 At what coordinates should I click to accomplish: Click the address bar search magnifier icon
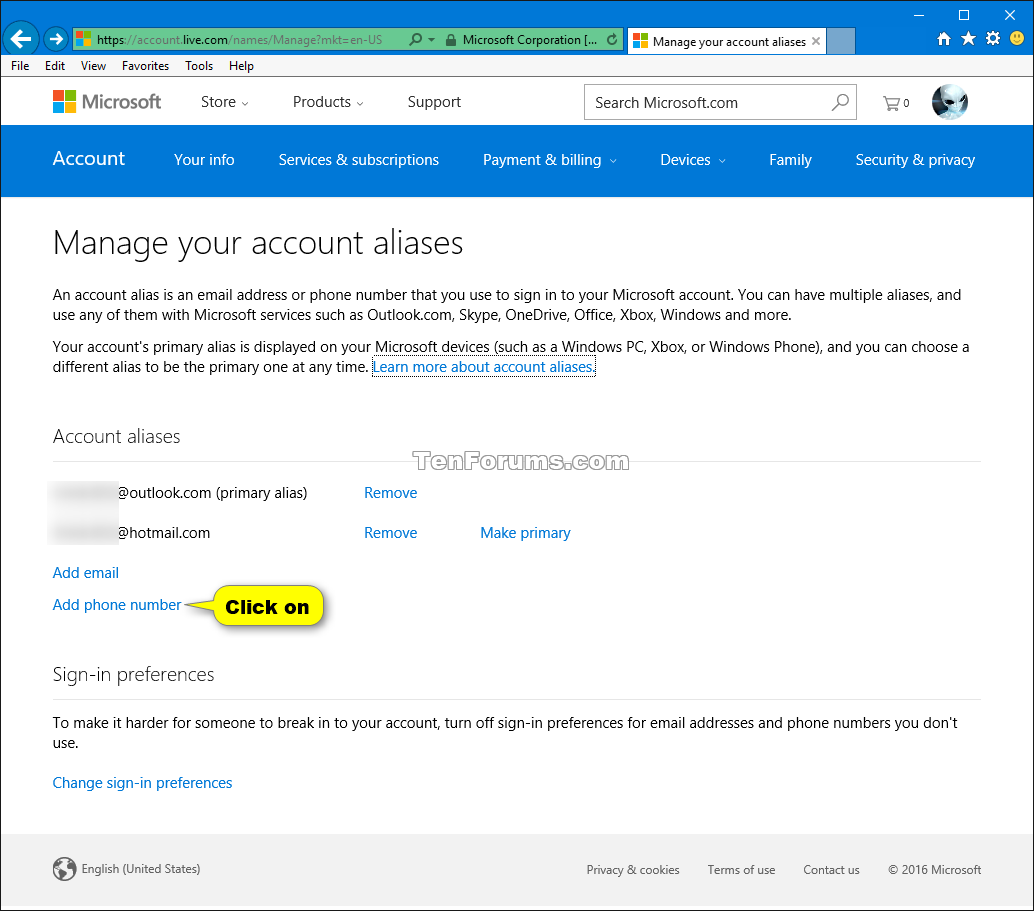click(x=415, y=40)
